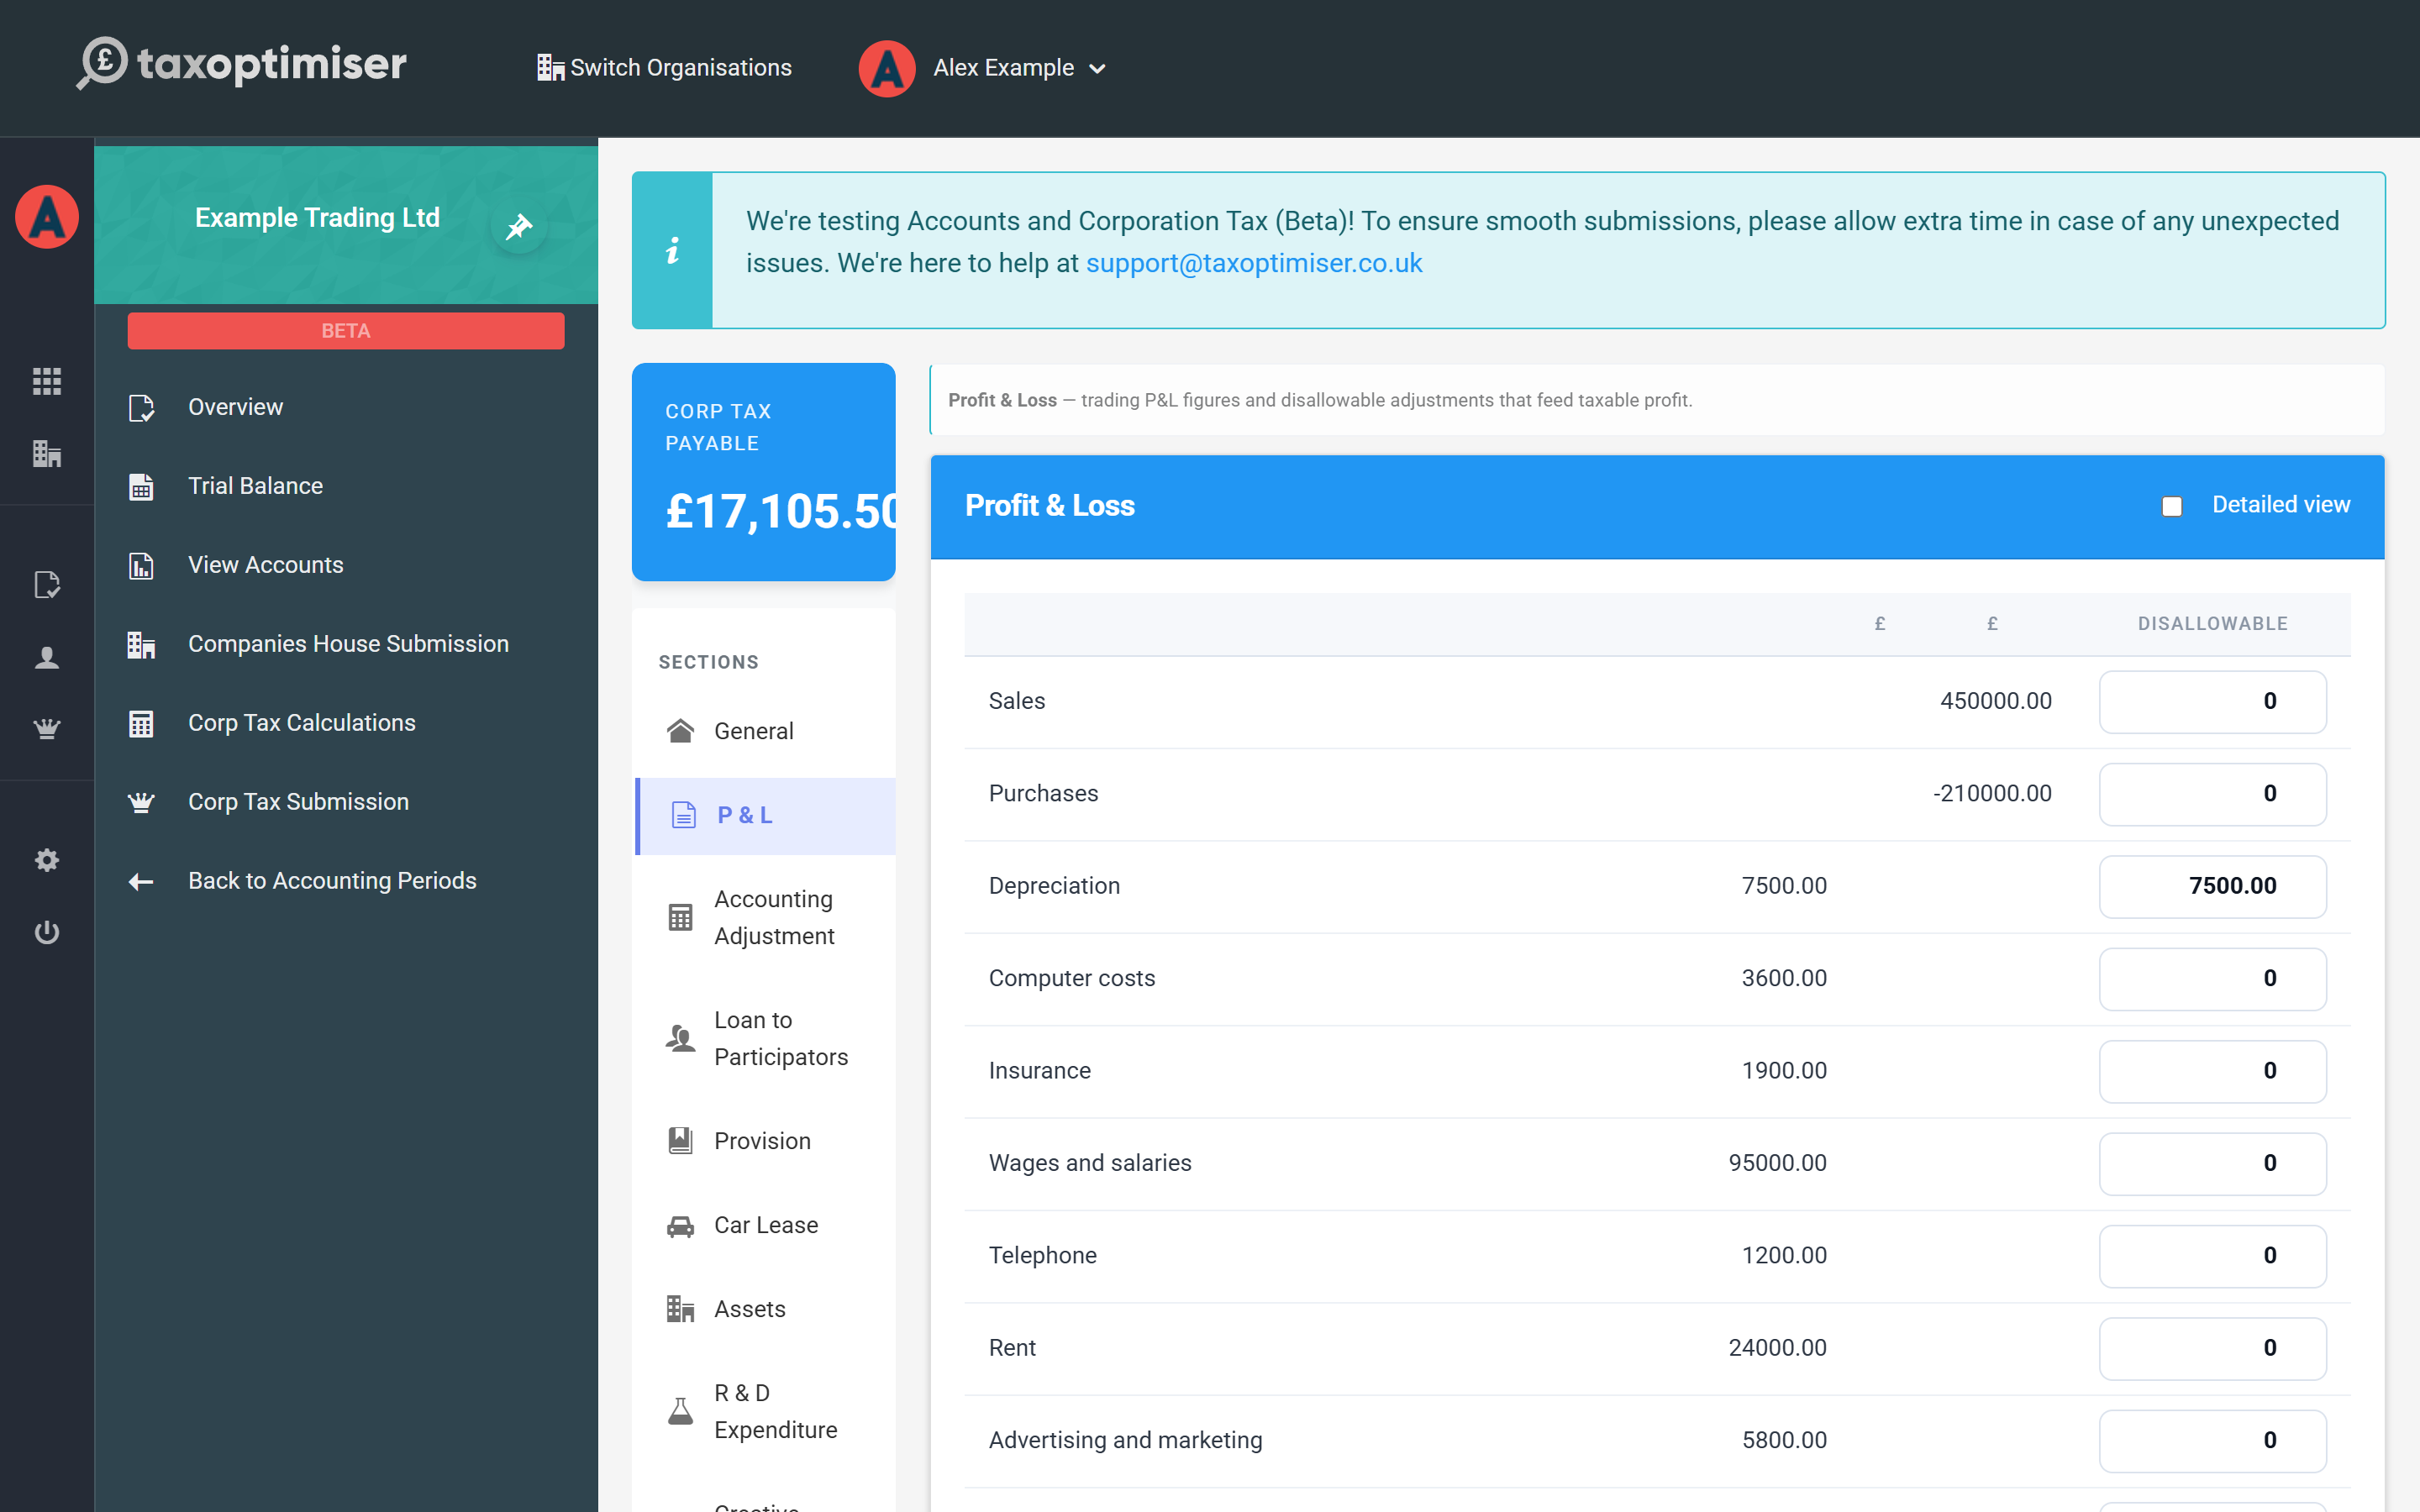Click the DISALLOWABLE column header
This screenshot has width=2420, height=1512.
coord(2213,624)
